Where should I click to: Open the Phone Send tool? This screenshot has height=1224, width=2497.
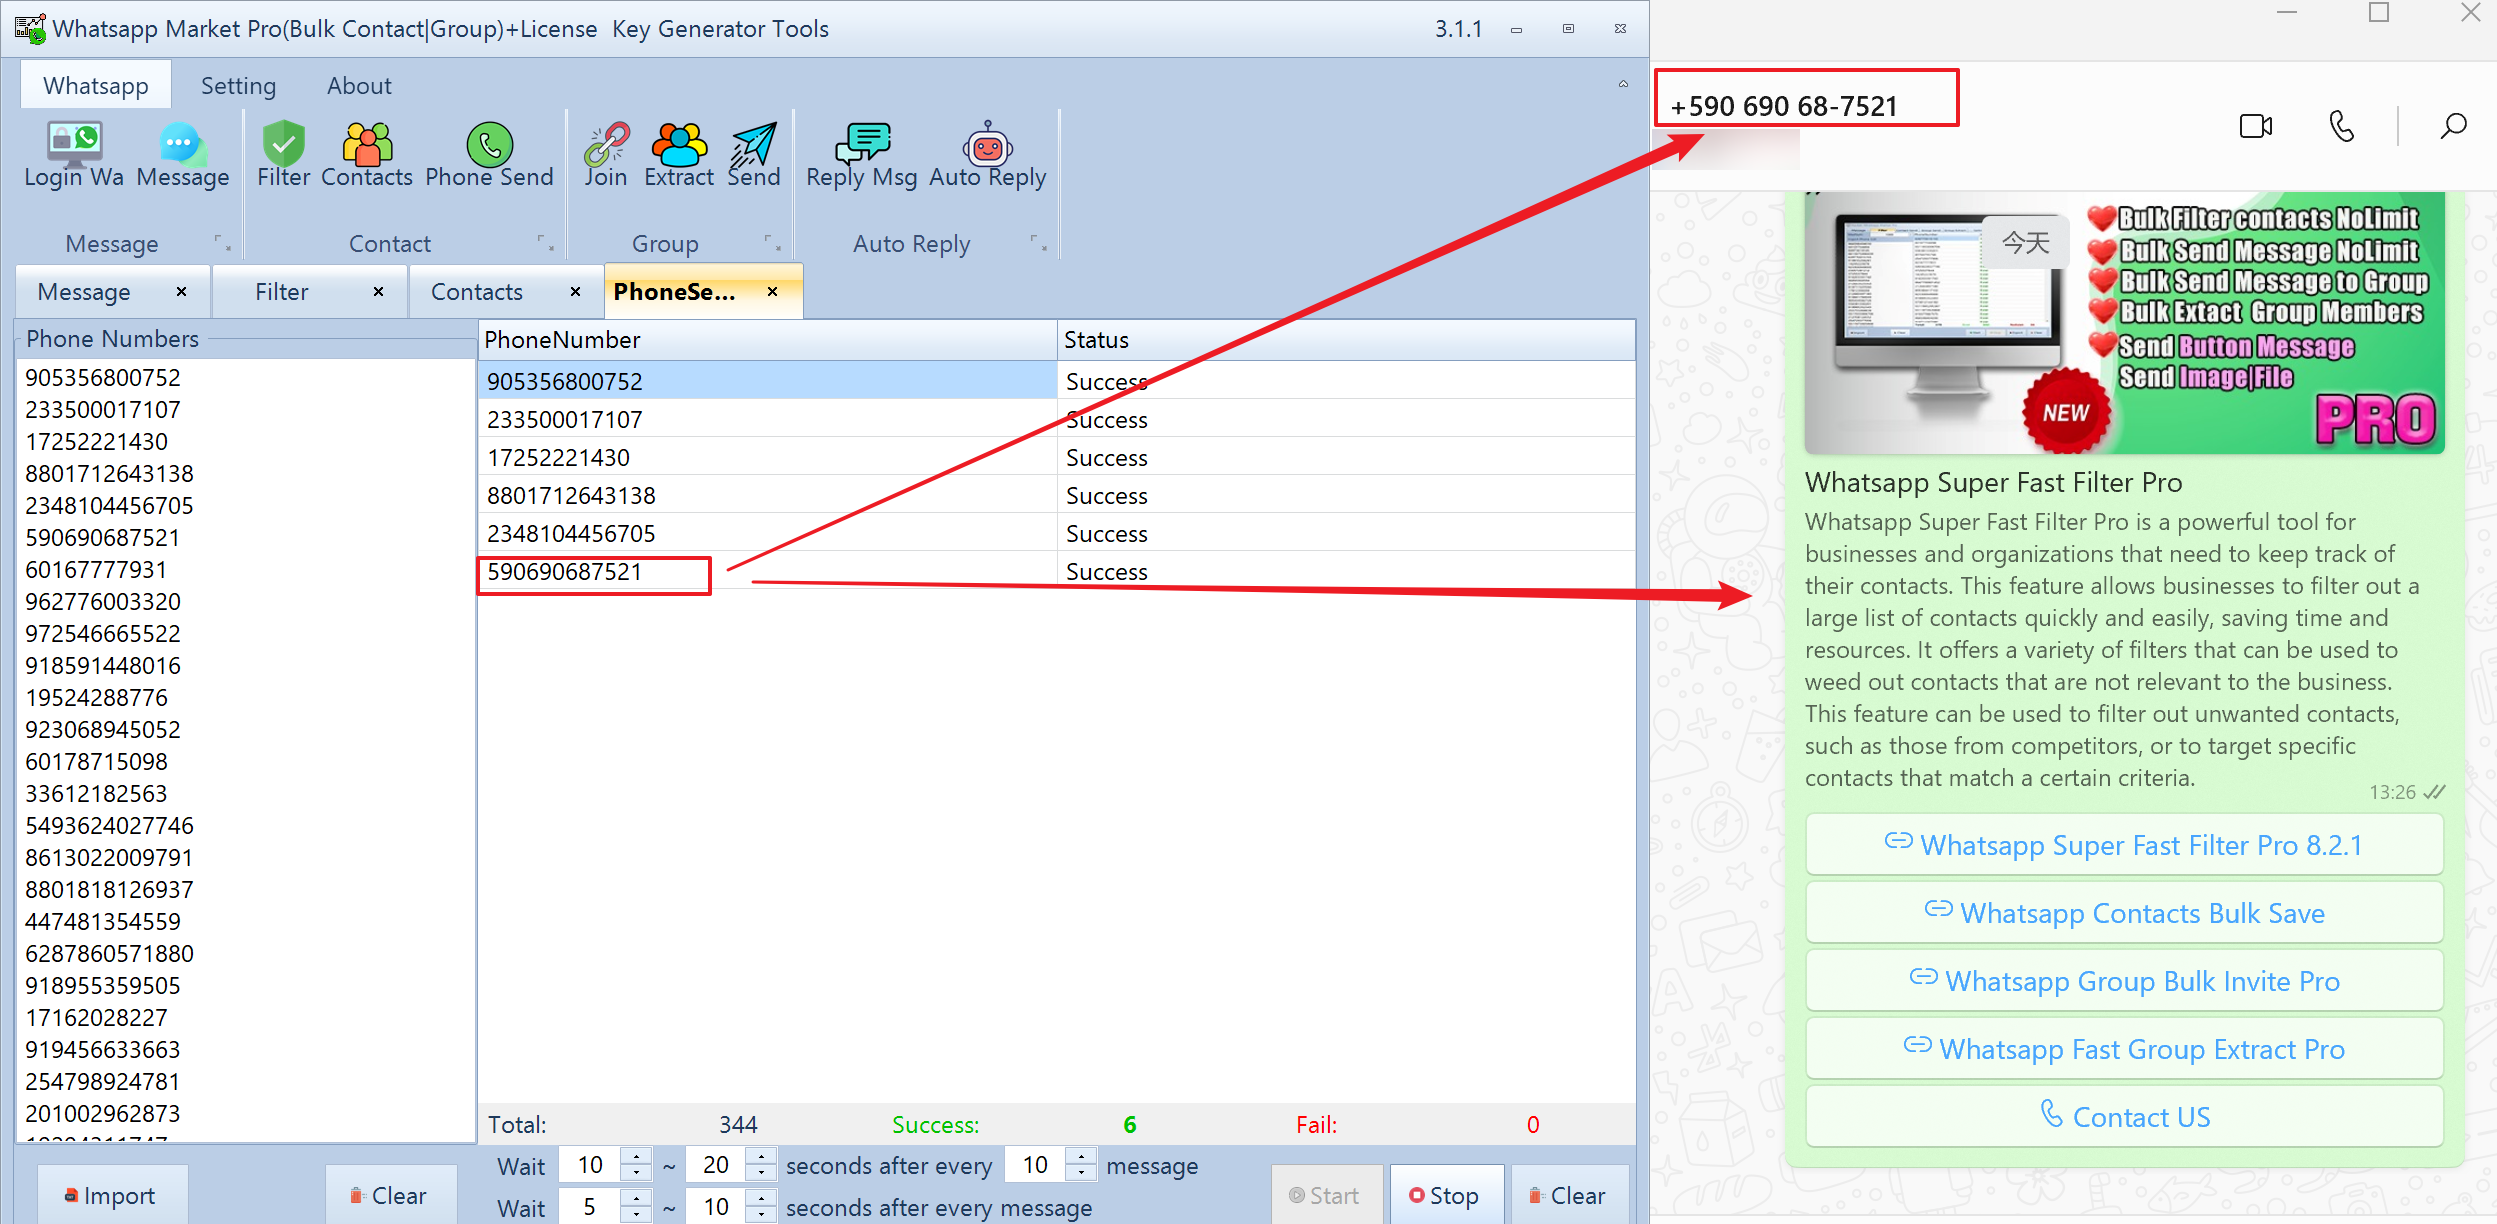coord(489,155)
